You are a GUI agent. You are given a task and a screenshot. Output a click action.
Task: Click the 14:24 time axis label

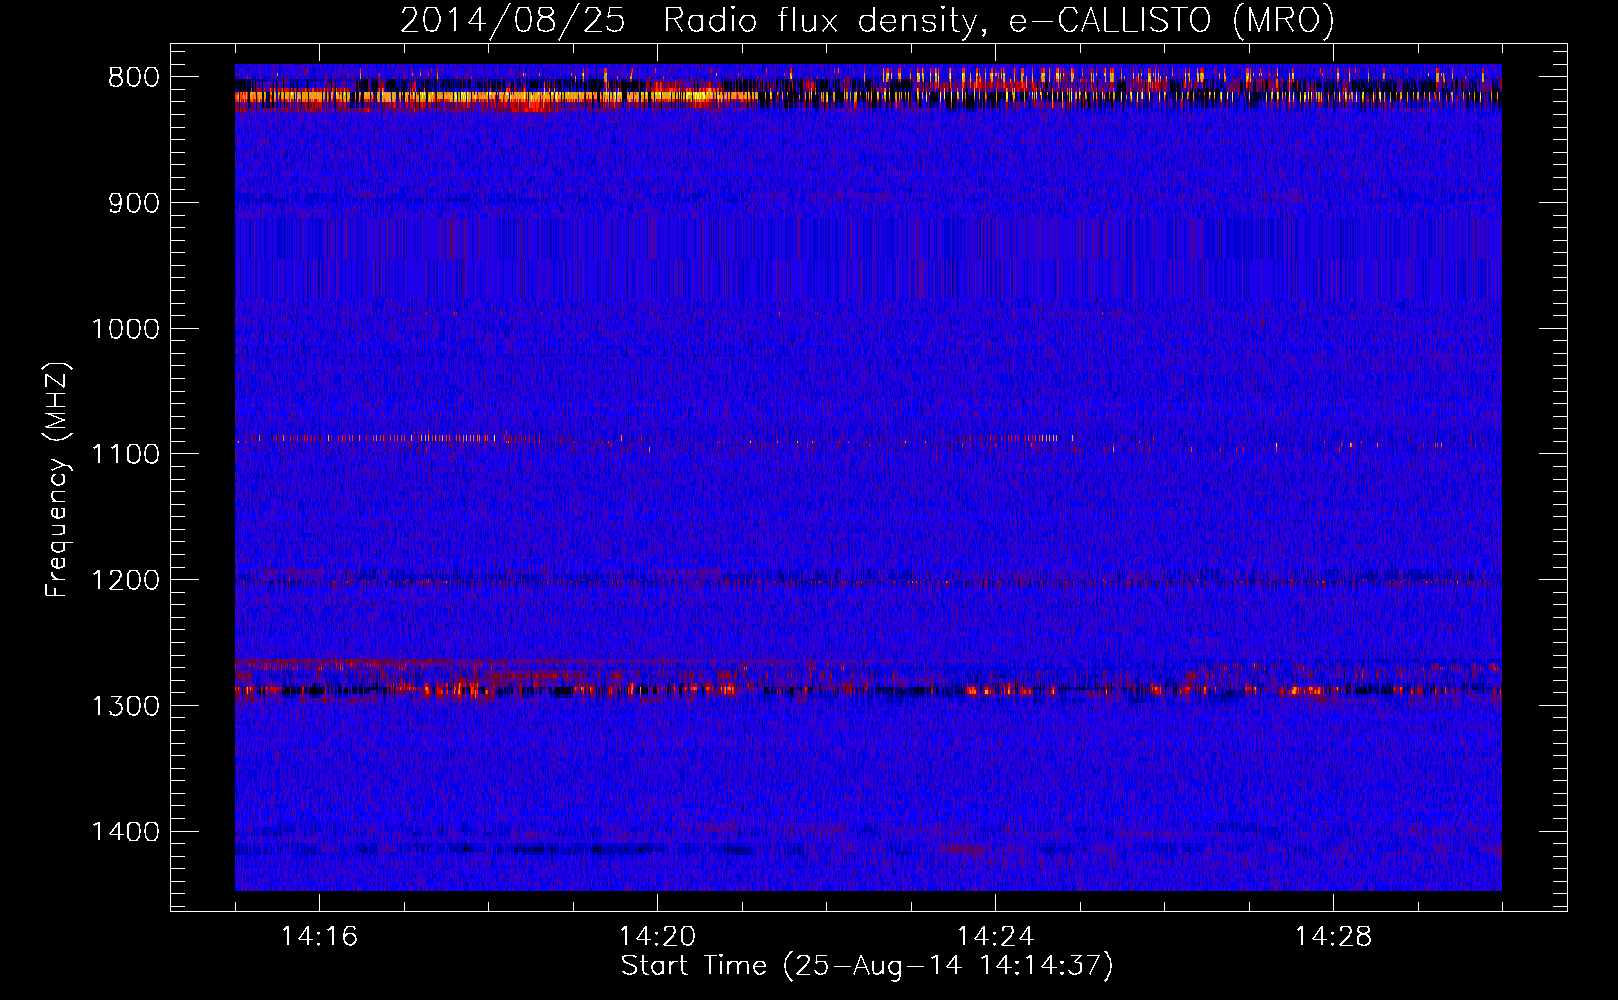pos(995,937)
